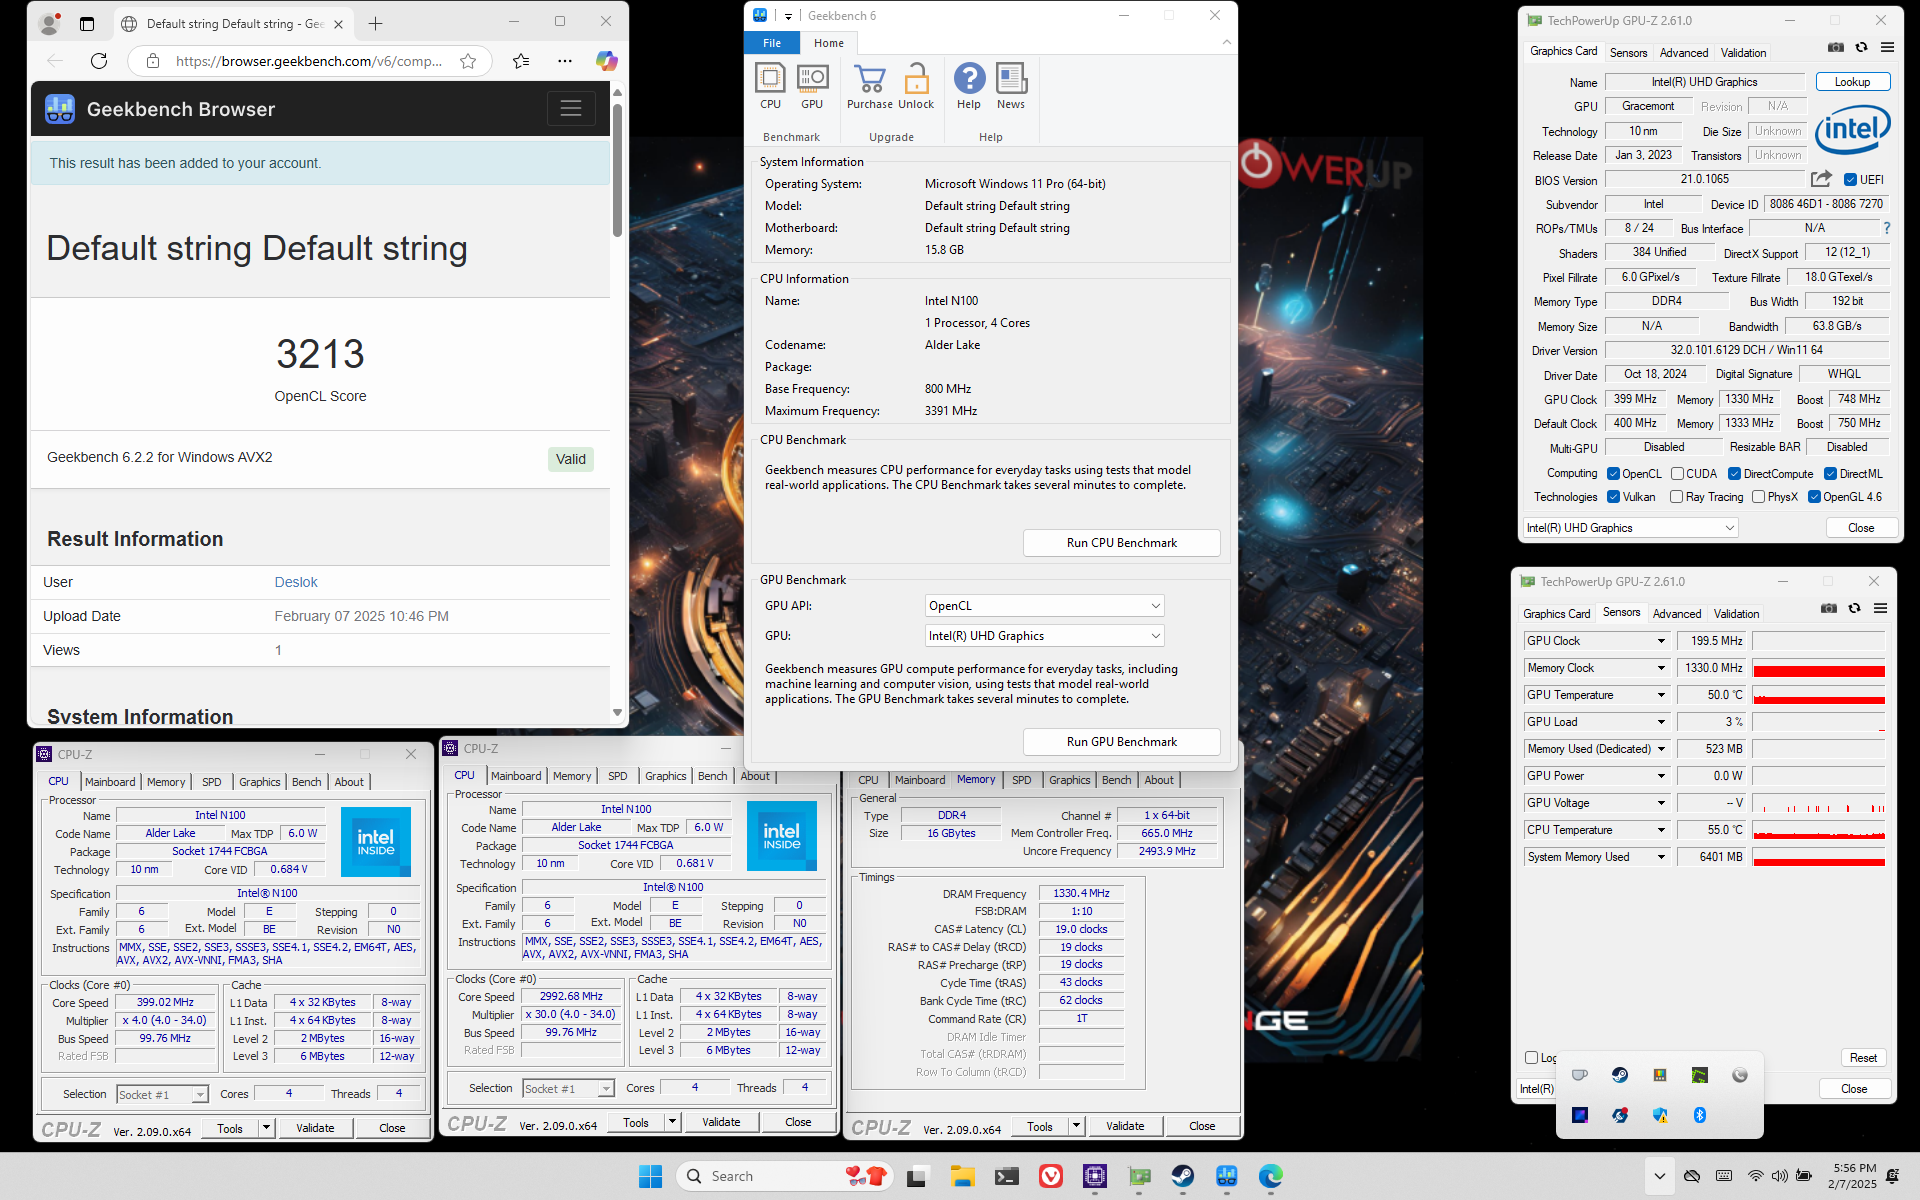The width and height of the screenshot is (1920, 1200).
Task: Click the refresh icon in GPU-Z Sensors window
Action: 1854,608
